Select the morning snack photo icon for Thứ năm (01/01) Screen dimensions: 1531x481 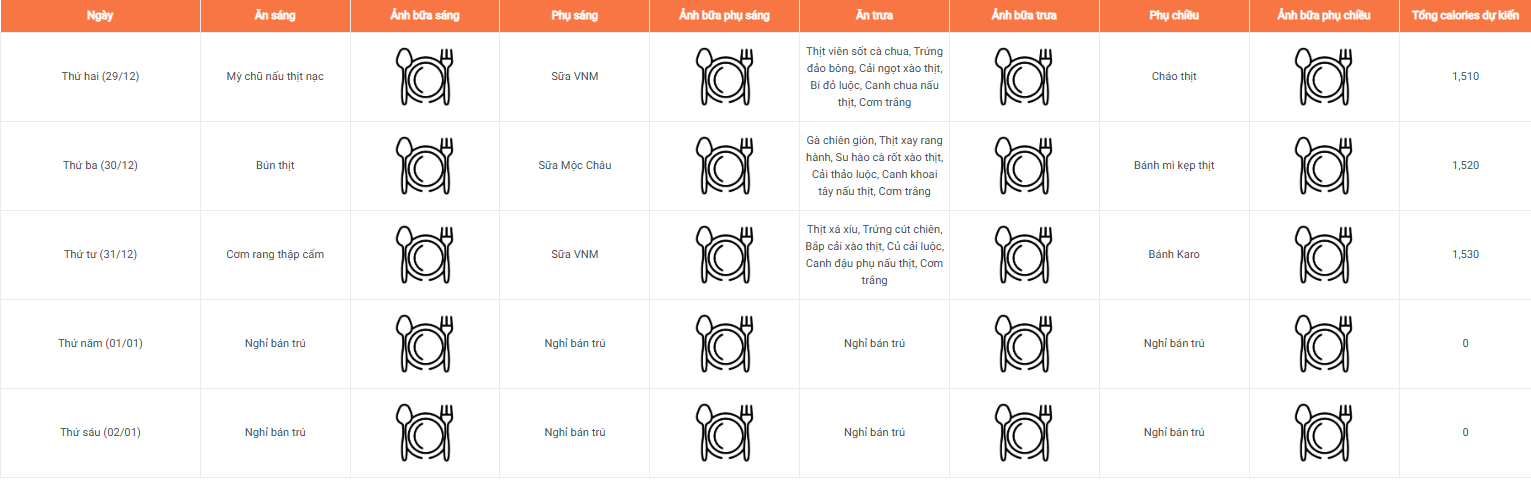(725, 343)
